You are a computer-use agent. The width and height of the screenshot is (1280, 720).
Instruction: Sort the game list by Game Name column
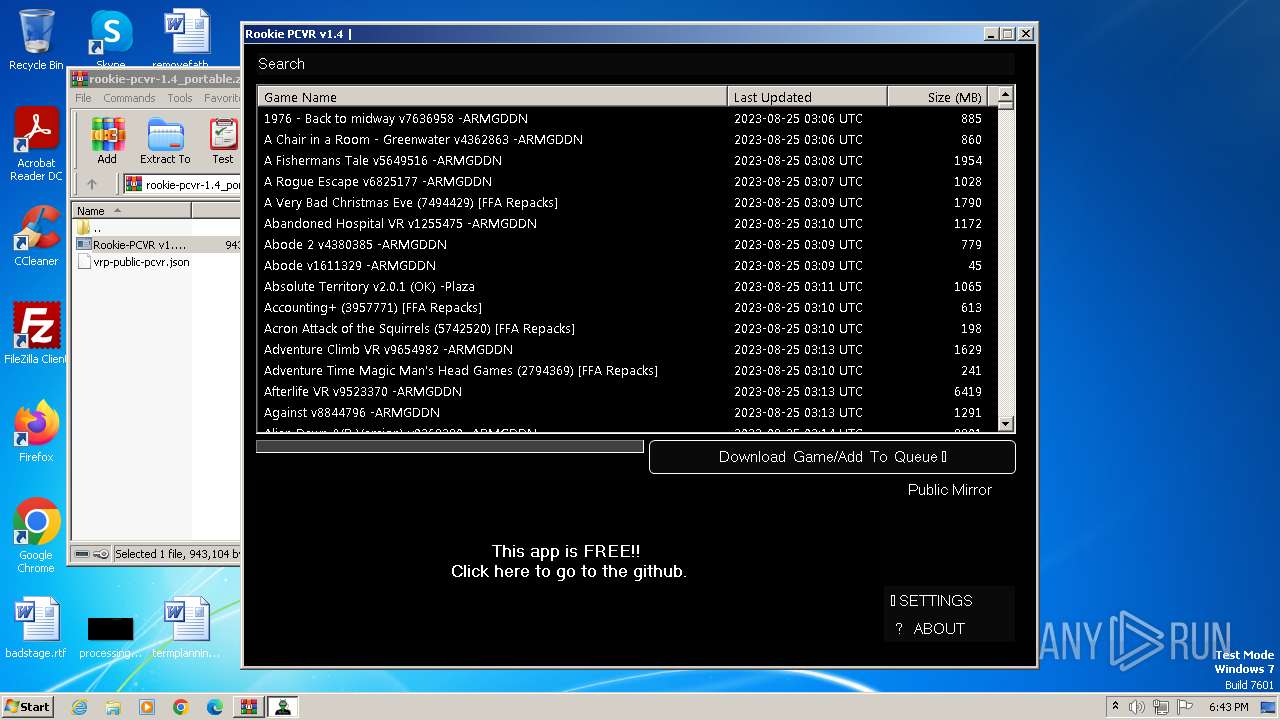click(492, 97)
